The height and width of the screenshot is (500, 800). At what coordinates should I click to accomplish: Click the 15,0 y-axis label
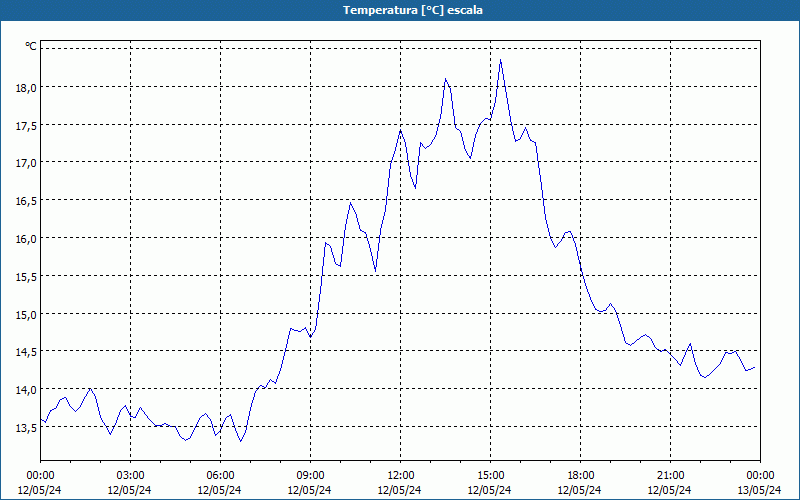(26, 314)
